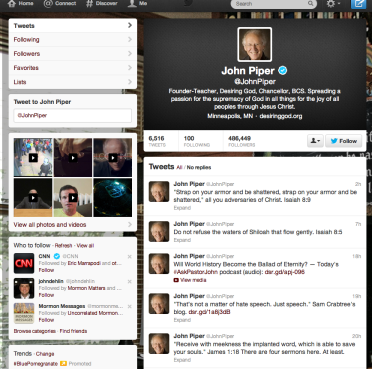
Task: Click the avatar on James 1:18 tweet
Action: [x=159, y=344]
